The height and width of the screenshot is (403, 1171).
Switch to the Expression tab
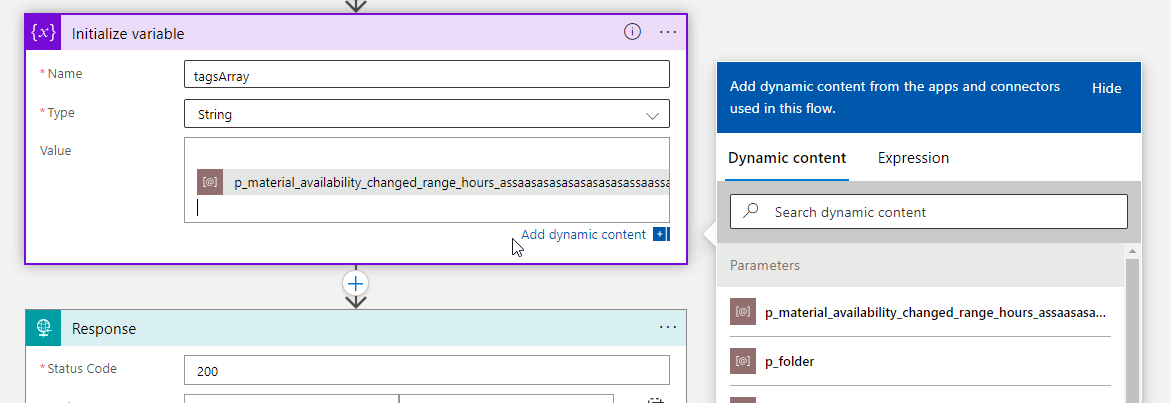[x=913, y=158]
